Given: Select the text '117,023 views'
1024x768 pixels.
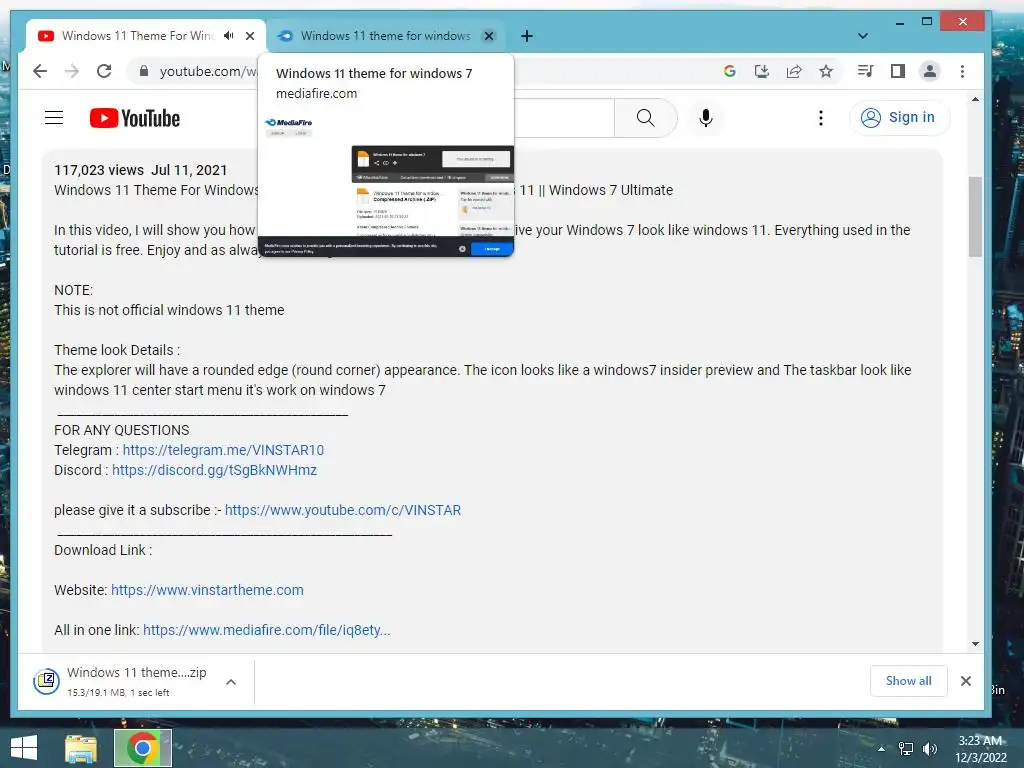Looking at the screenshot, I should pyautogui.click(x=99, y=170).
